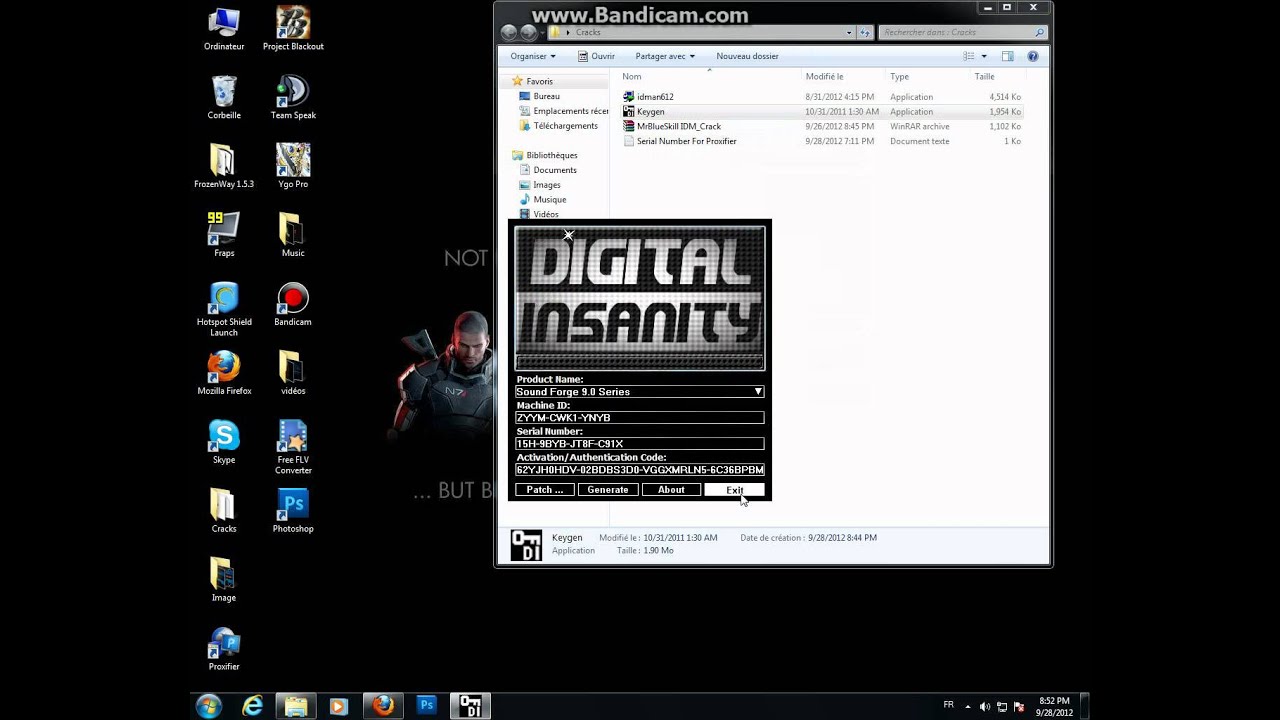Image resolution: width=1280 pixels, height=720 pixels.
Task: Click the network icon in system tray
Action: point(1003,706)
